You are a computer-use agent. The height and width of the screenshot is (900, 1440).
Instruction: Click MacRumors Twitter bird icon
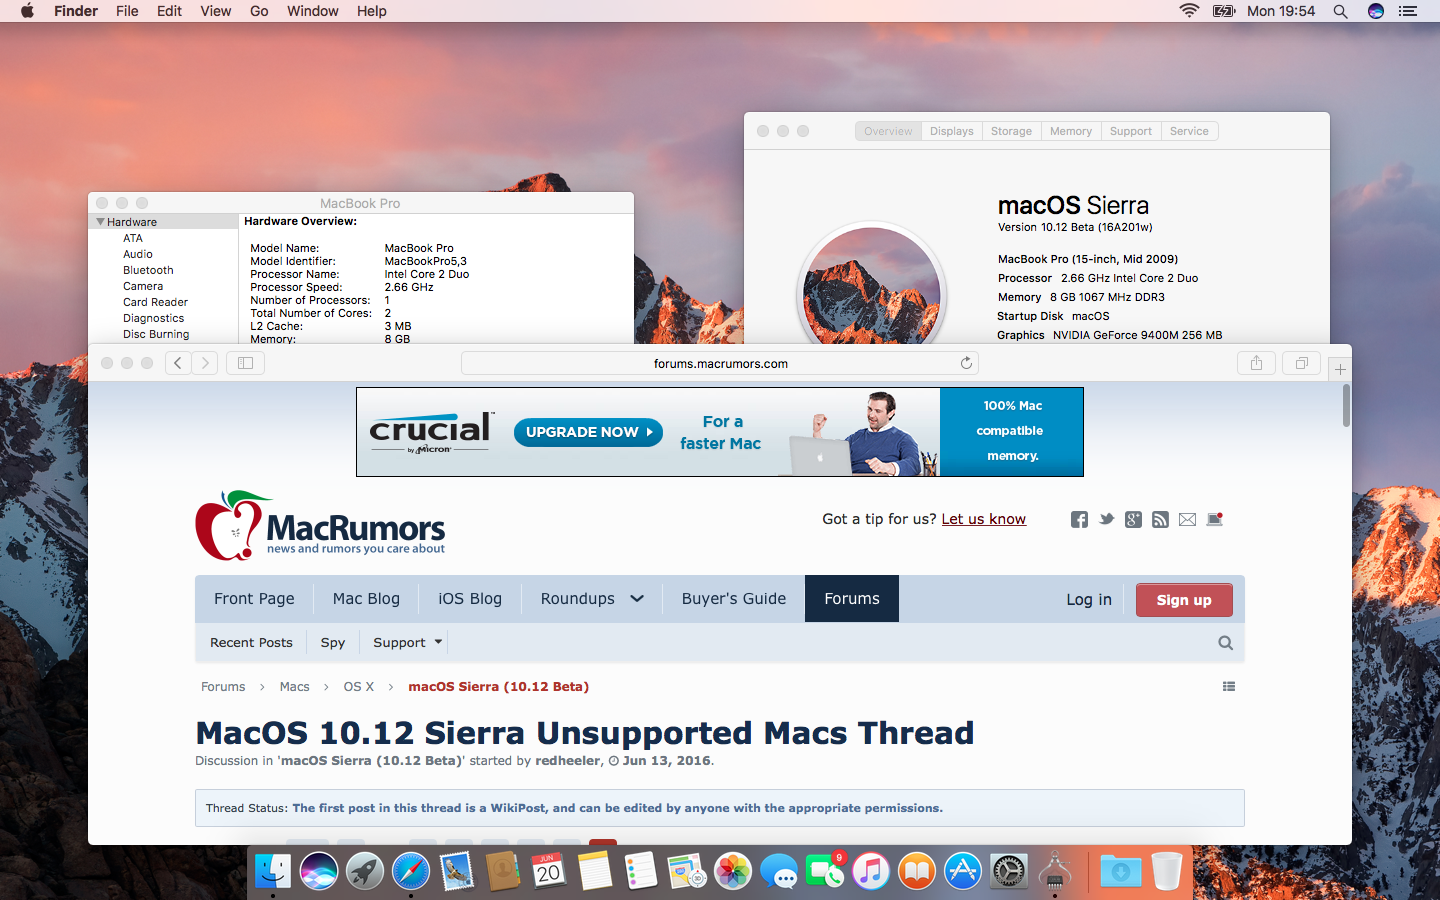tap(1106, 519)
